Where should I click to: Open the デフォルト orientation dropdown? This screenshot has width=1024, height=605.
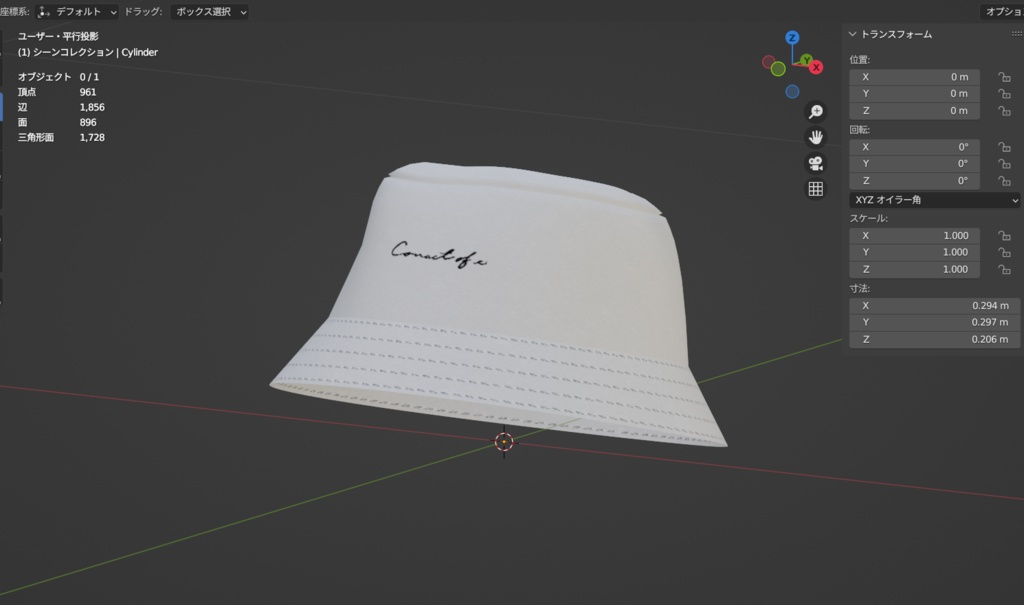click(x=77, y=12)
